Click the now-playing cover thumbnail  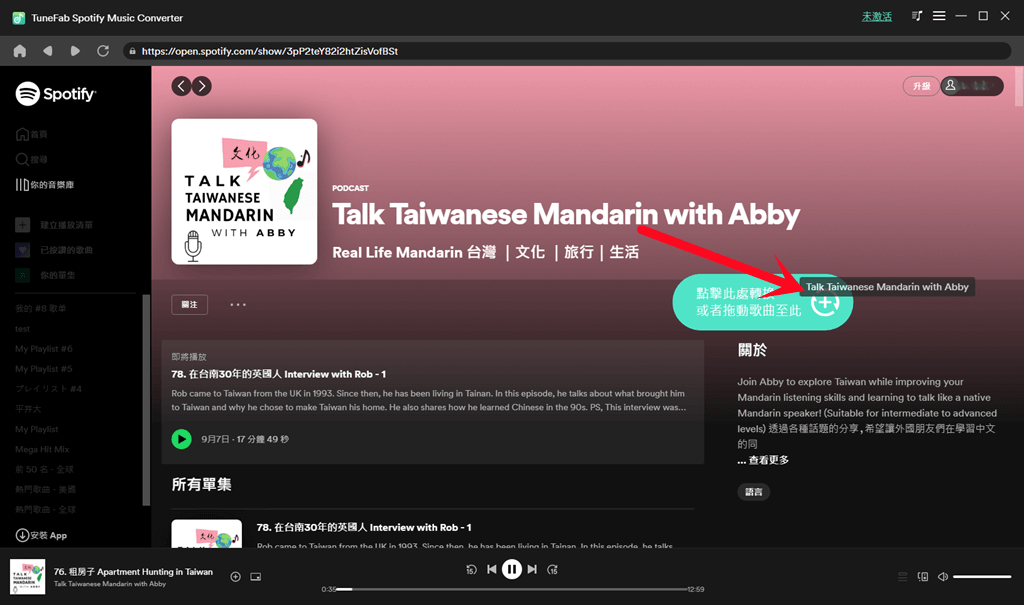pos(27,576)
